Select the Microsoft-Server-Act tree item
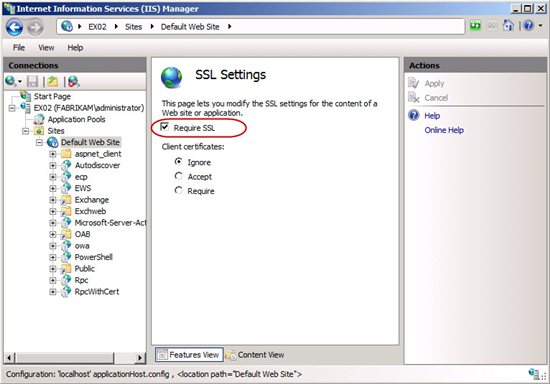 (110, 223)
